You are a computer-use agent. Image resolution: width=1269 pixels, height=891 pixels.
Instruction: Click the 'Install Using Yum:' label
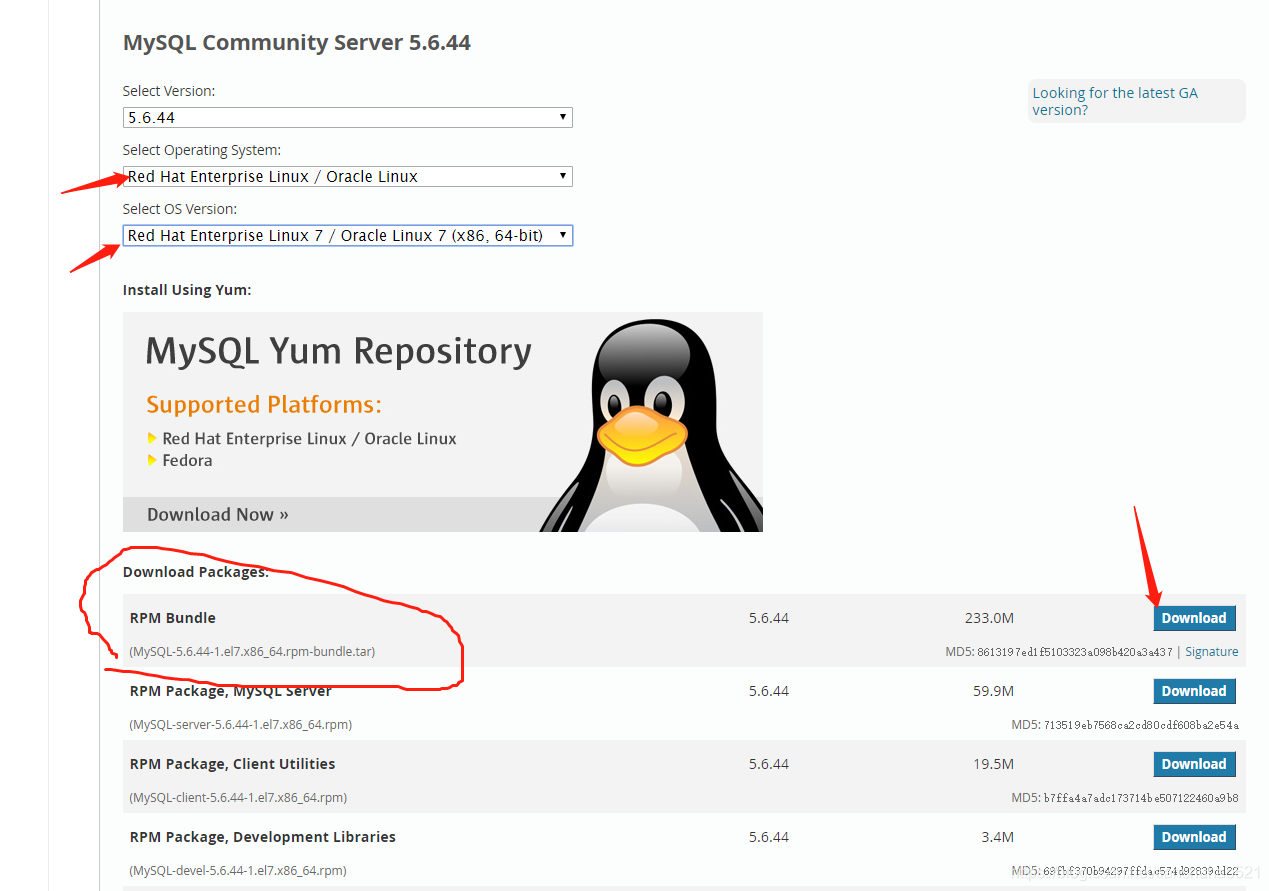click(187, 290)
